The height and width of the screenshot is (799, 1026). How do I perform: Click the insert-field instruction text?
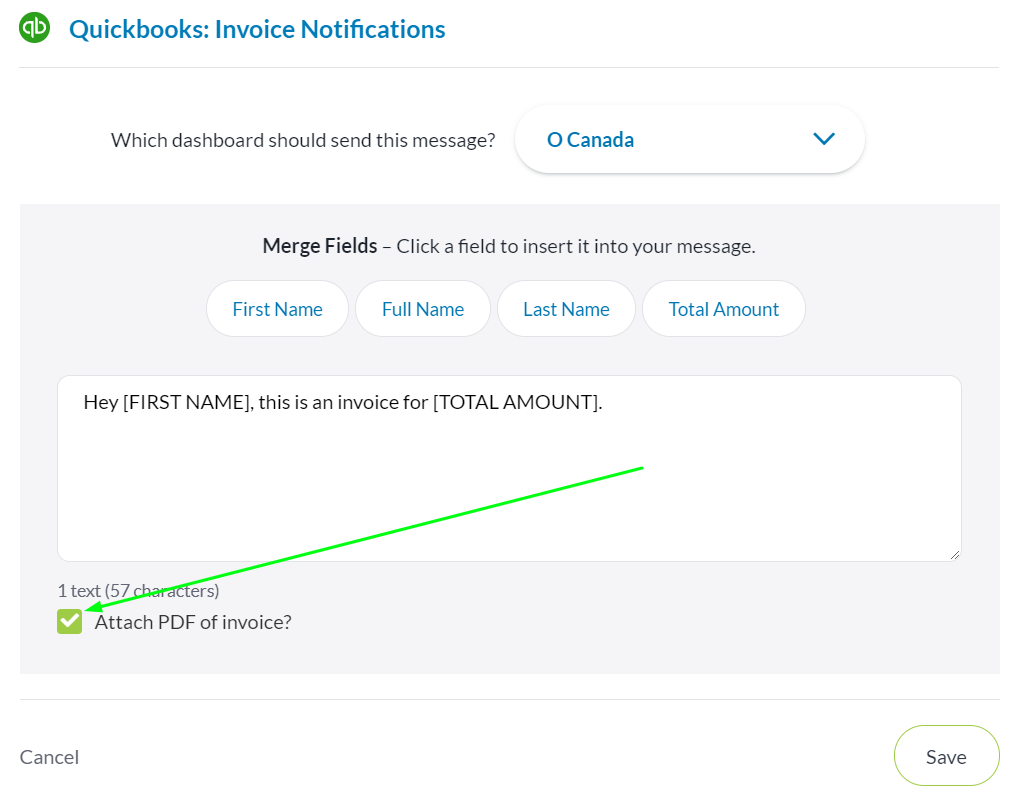click(576, 247)
